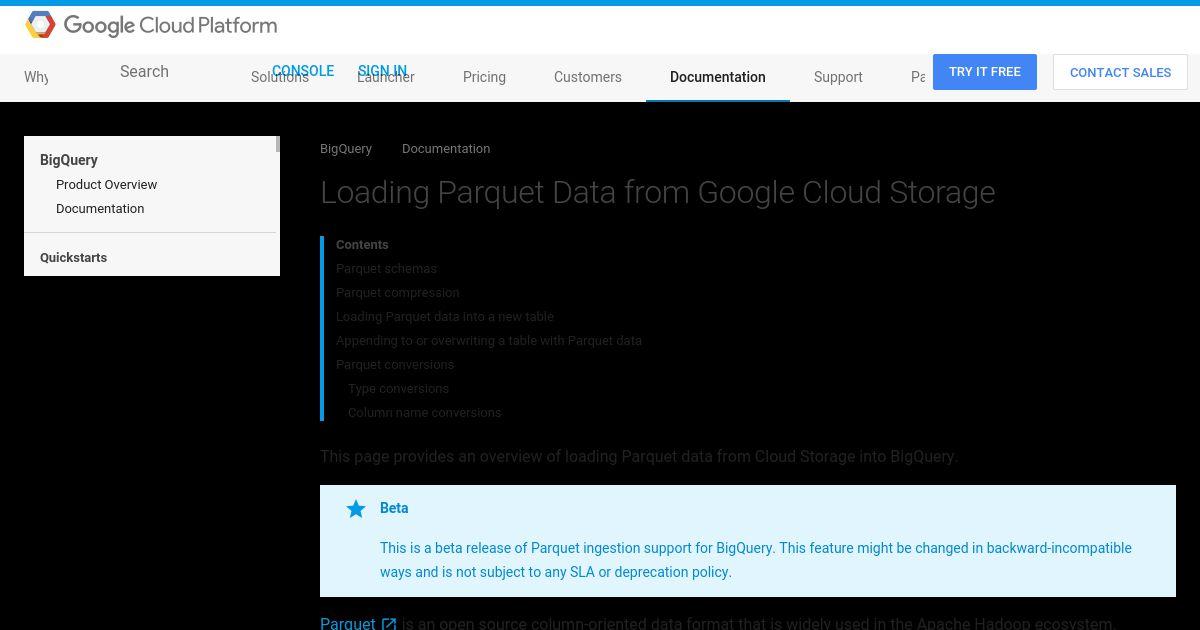The height and width of the screenshot is (630, 1200).
Task: Click the CONTACT SALES button
Action: click(1120, 72)
